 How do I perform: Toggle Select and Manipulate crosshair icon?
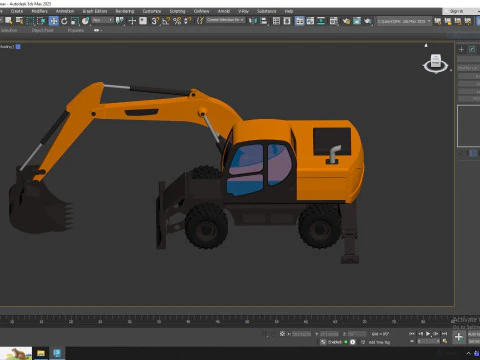point(132,21)
